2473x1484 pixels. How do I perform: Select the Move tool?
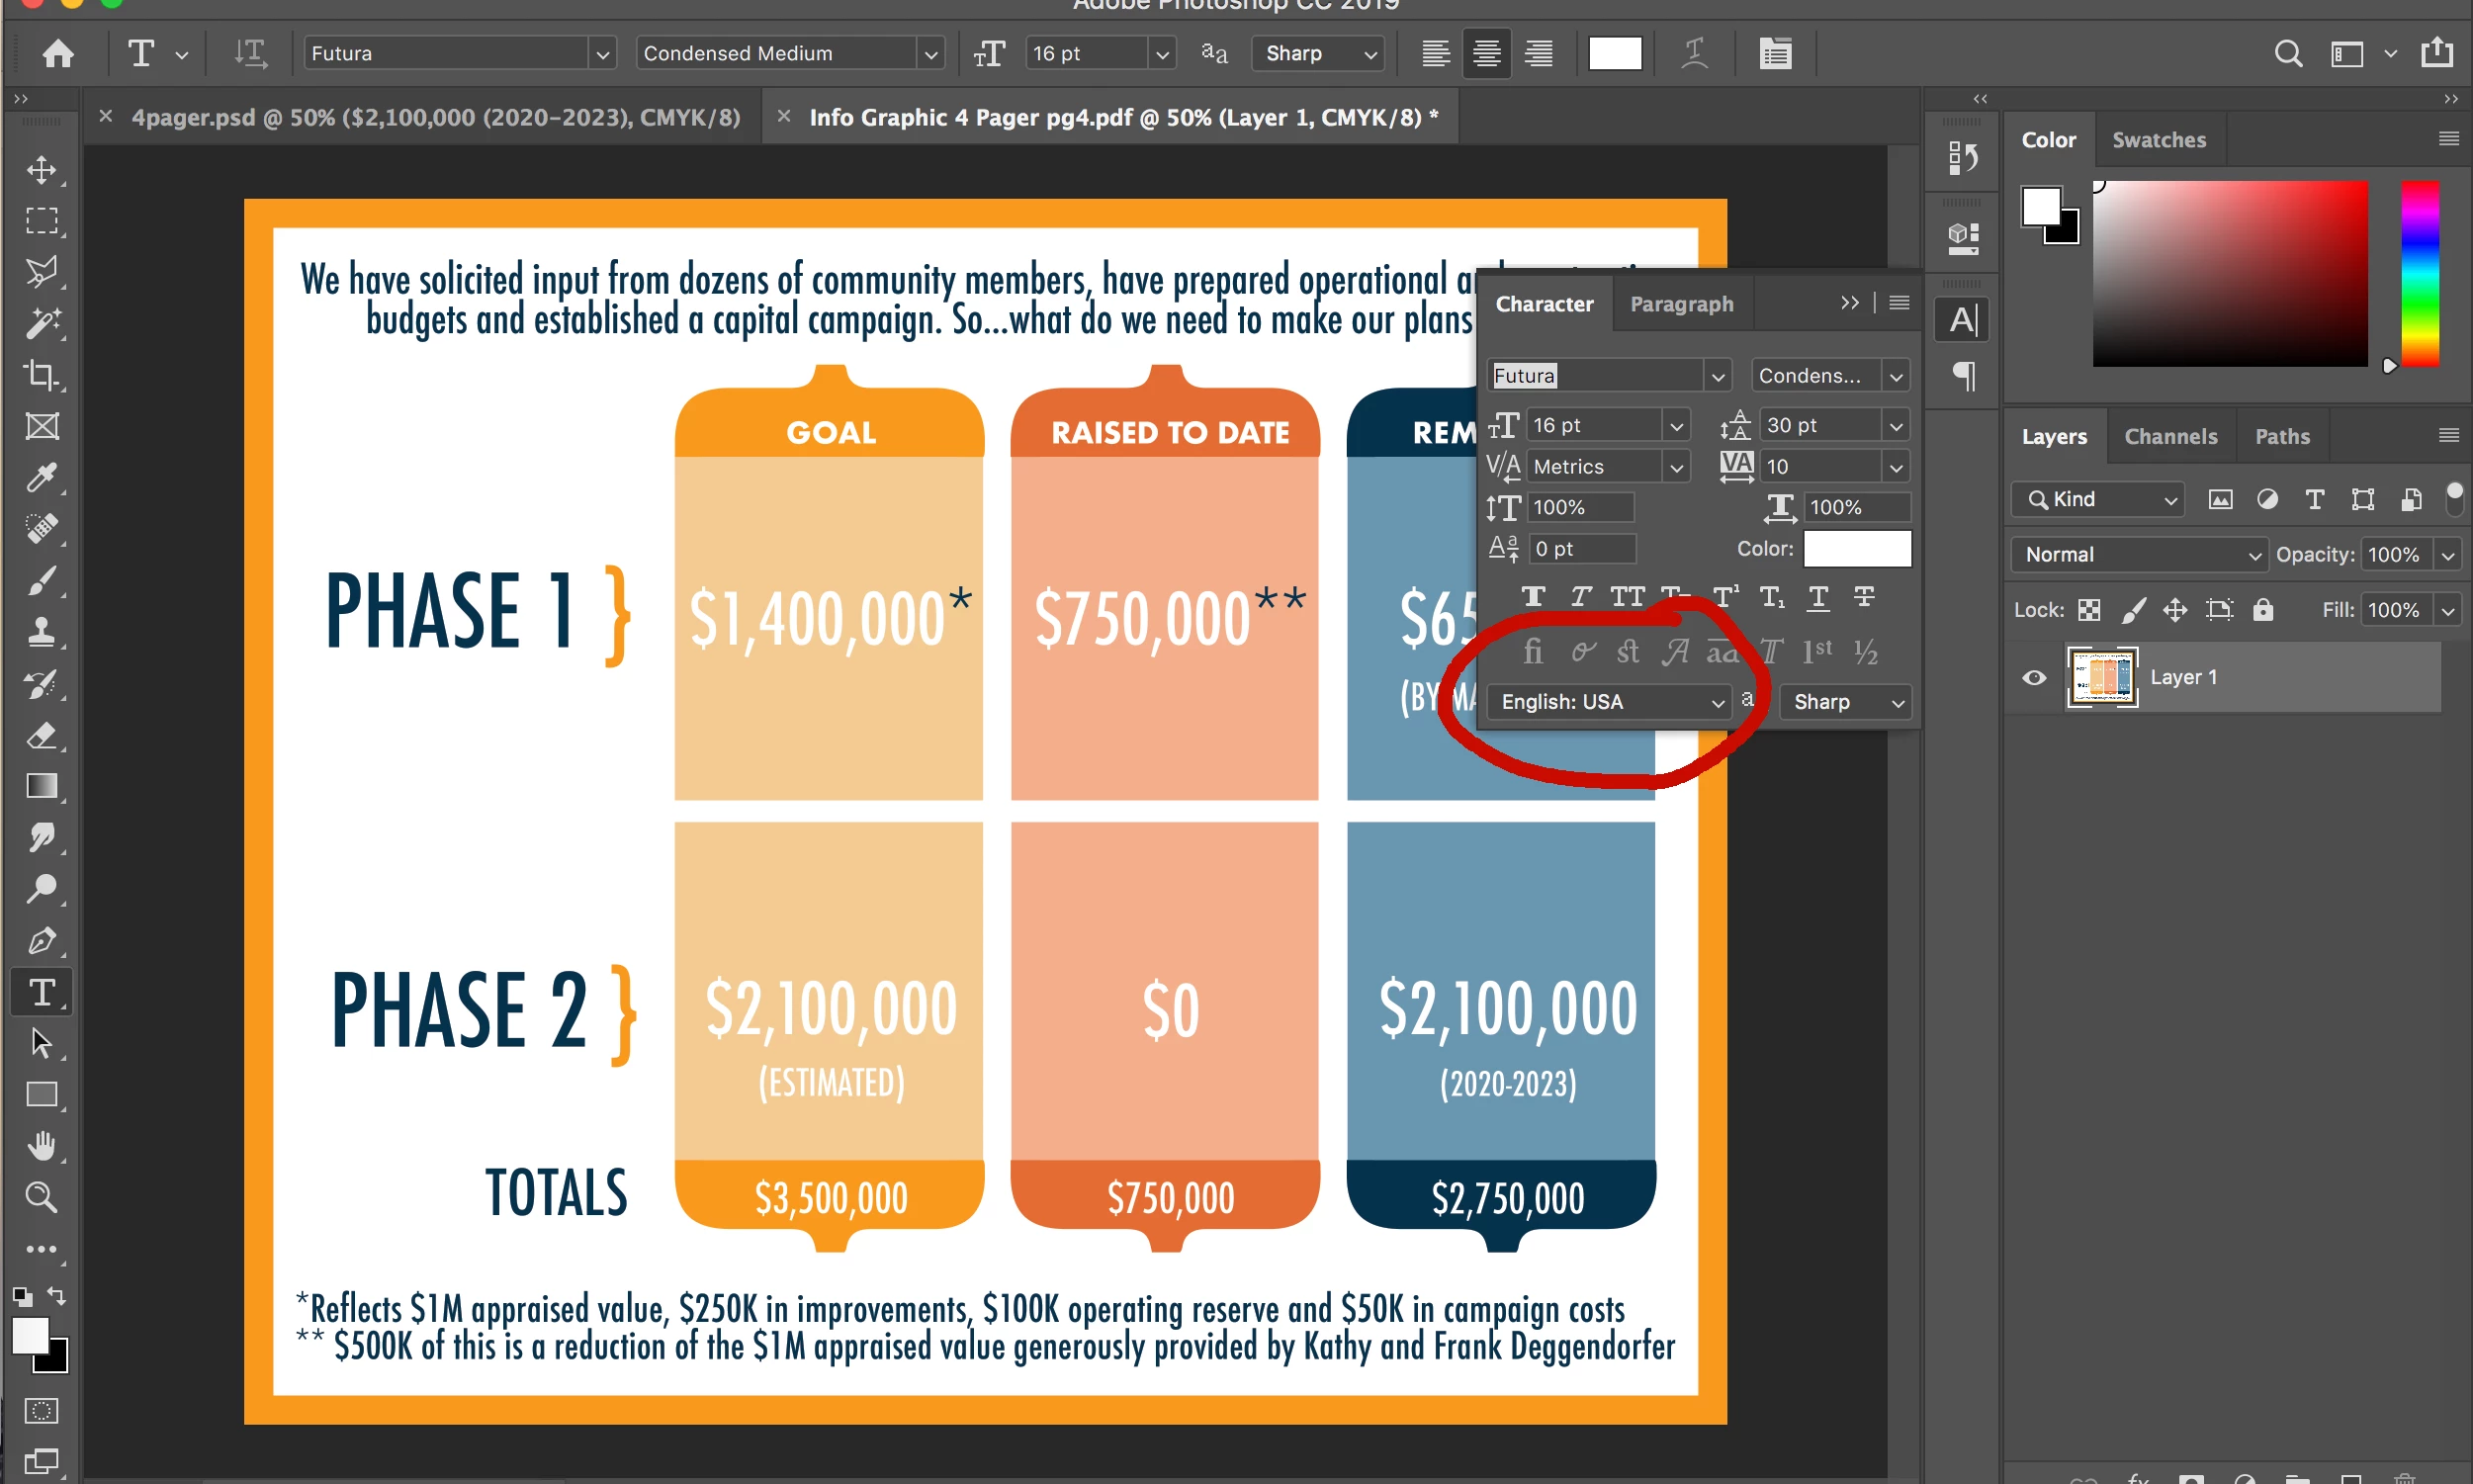(x=41, y=169)
